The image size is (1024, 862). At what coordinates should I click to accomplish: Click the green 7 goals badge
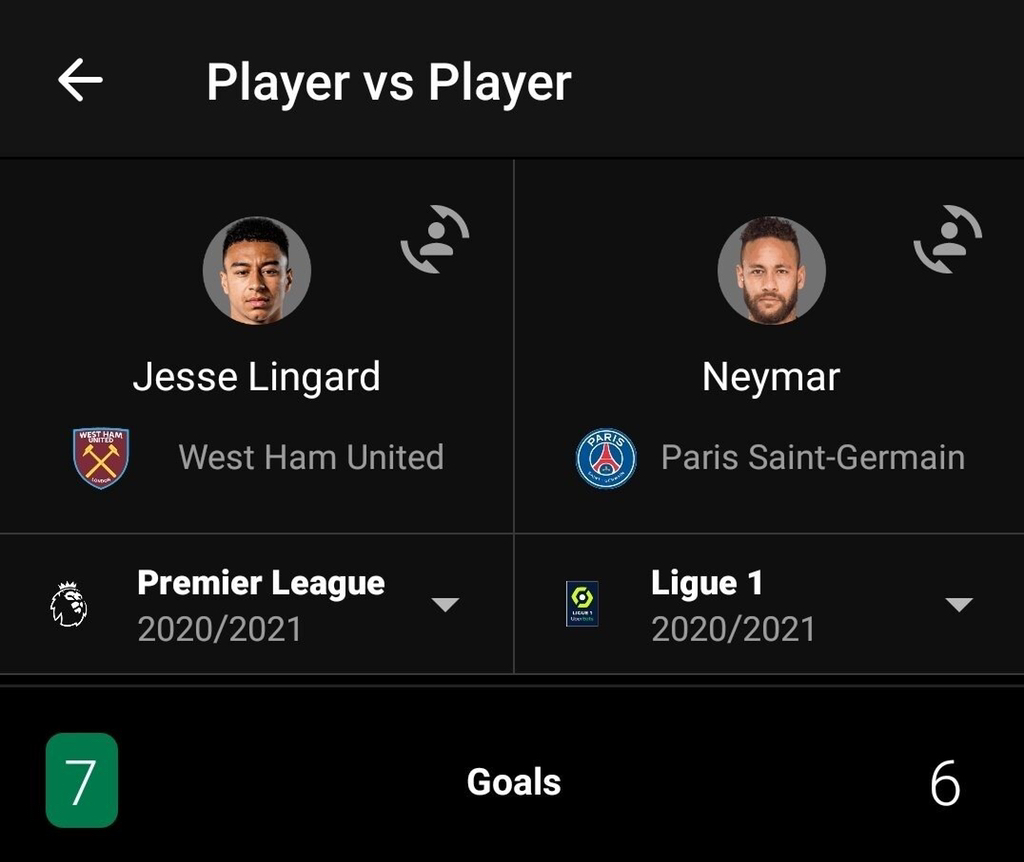pyautogui.click(x=82, y=781)
